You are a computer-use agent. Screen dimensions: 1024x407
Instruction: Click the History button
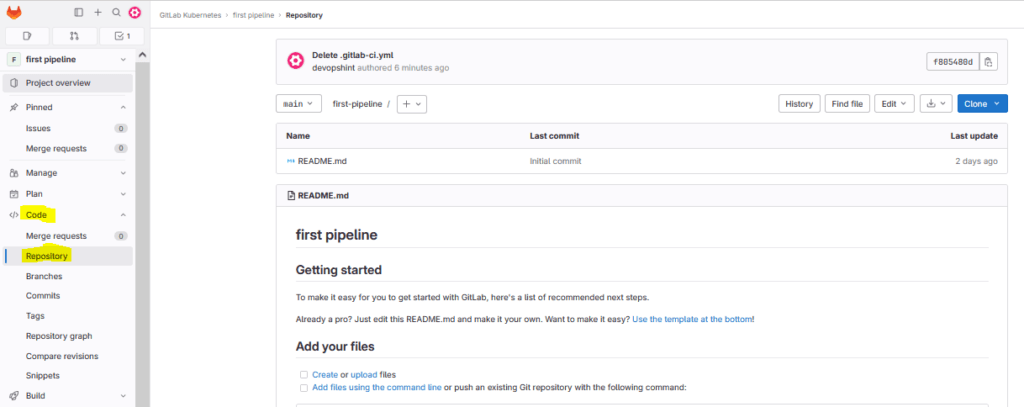coord(799,103)
